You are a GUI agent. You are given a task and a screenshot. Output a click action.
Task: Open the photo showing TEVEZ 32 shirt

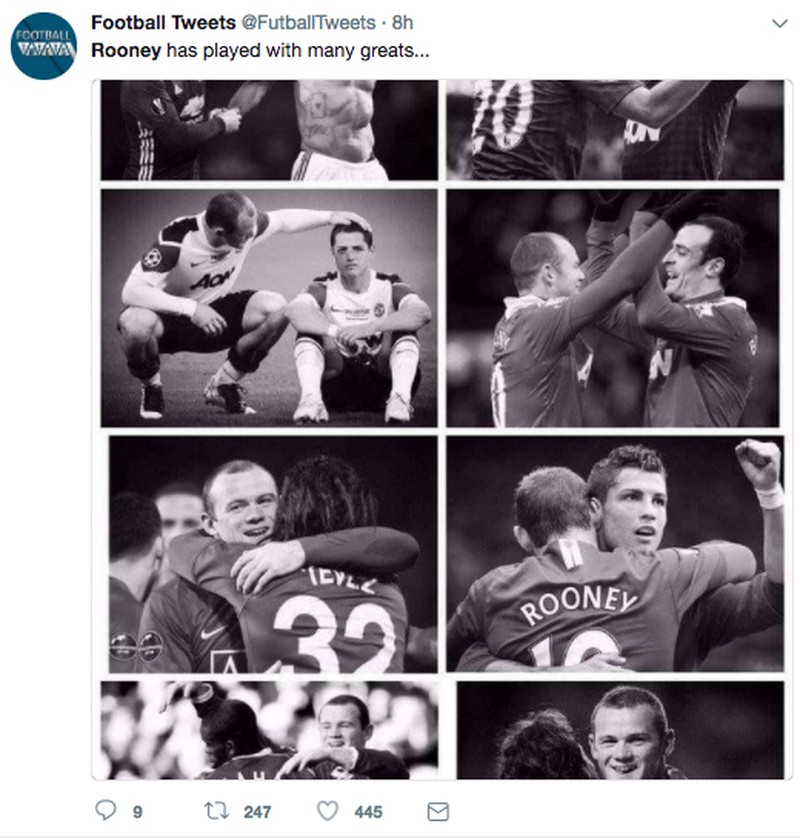click(x=269, y=553)
